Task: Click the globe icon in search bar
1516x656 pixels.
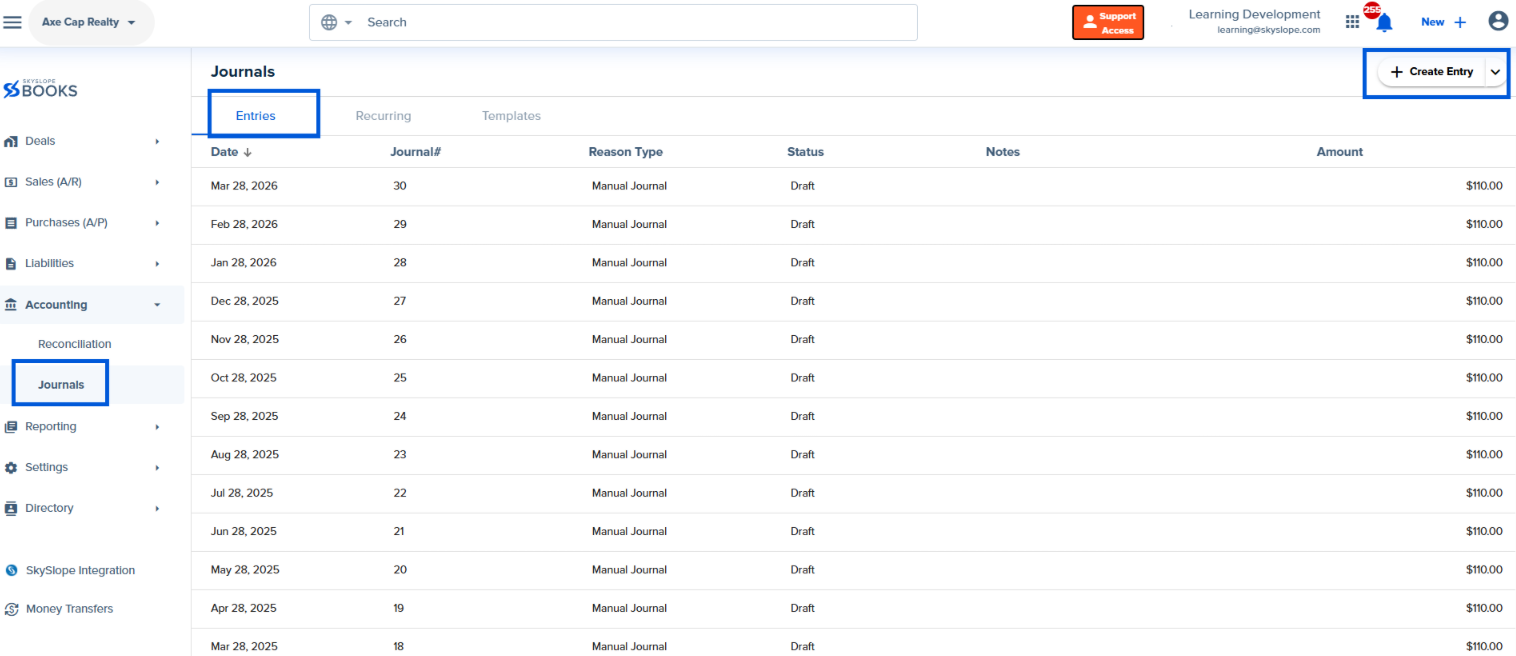Action: click(329, 22)
